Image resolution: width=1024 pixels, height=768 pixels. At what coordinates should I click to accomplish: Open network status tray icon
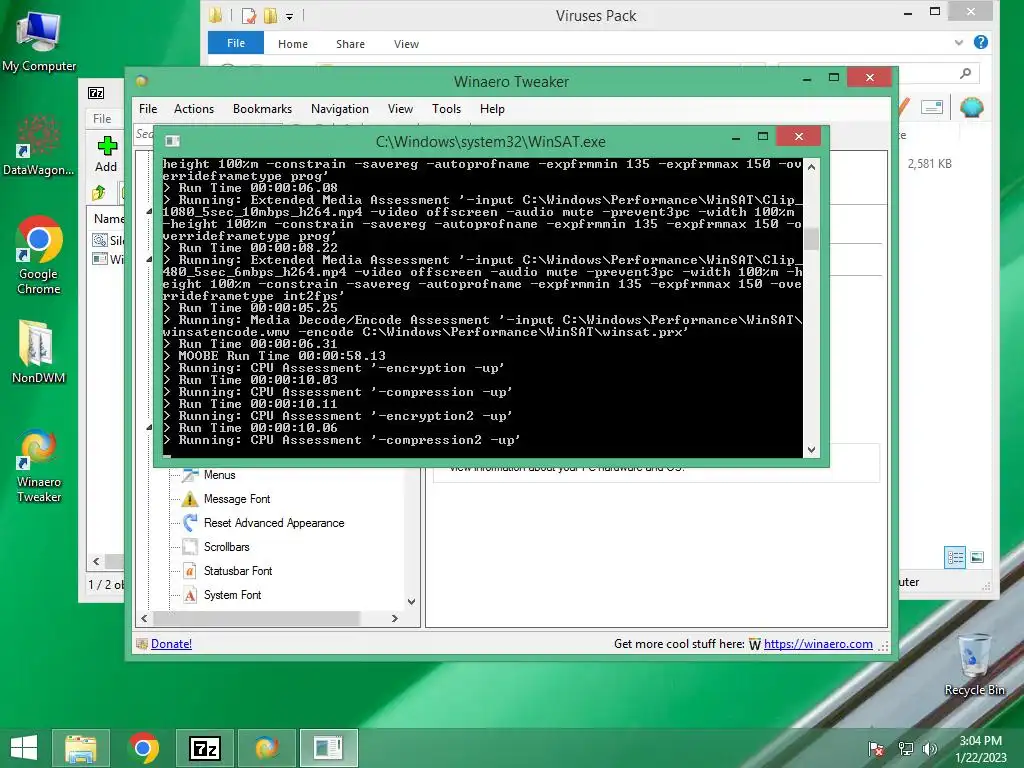tap(906, 749)
